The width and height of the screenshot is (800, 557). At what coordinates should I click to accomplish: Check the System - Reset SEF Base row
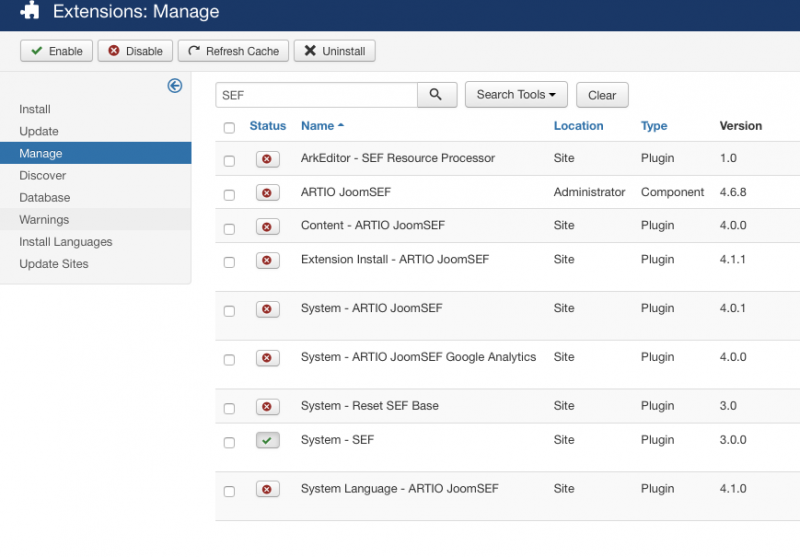pos(230,409)
